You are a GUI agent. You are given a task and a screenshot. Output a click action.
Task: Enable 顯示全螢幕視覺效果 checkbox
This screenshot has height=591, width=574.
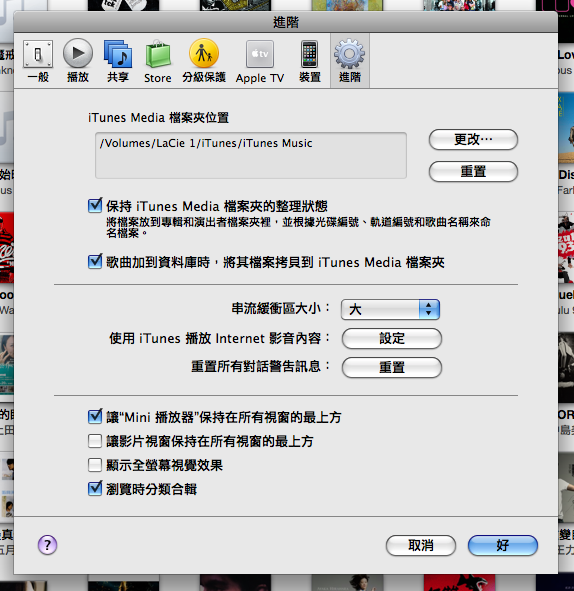point(95,465)
